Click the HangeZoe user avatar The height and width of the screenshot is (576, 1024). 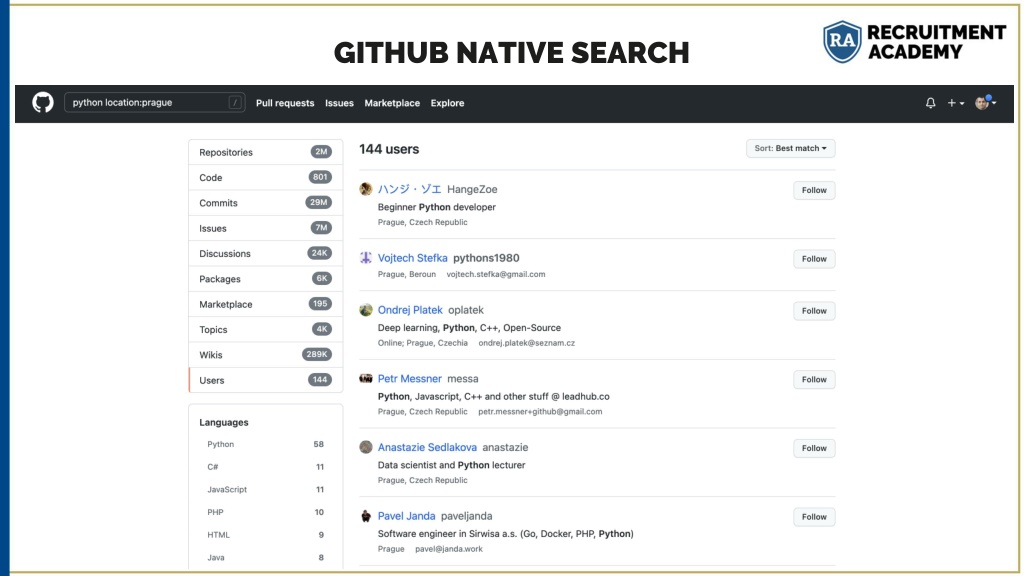click(x=366, y=189)
